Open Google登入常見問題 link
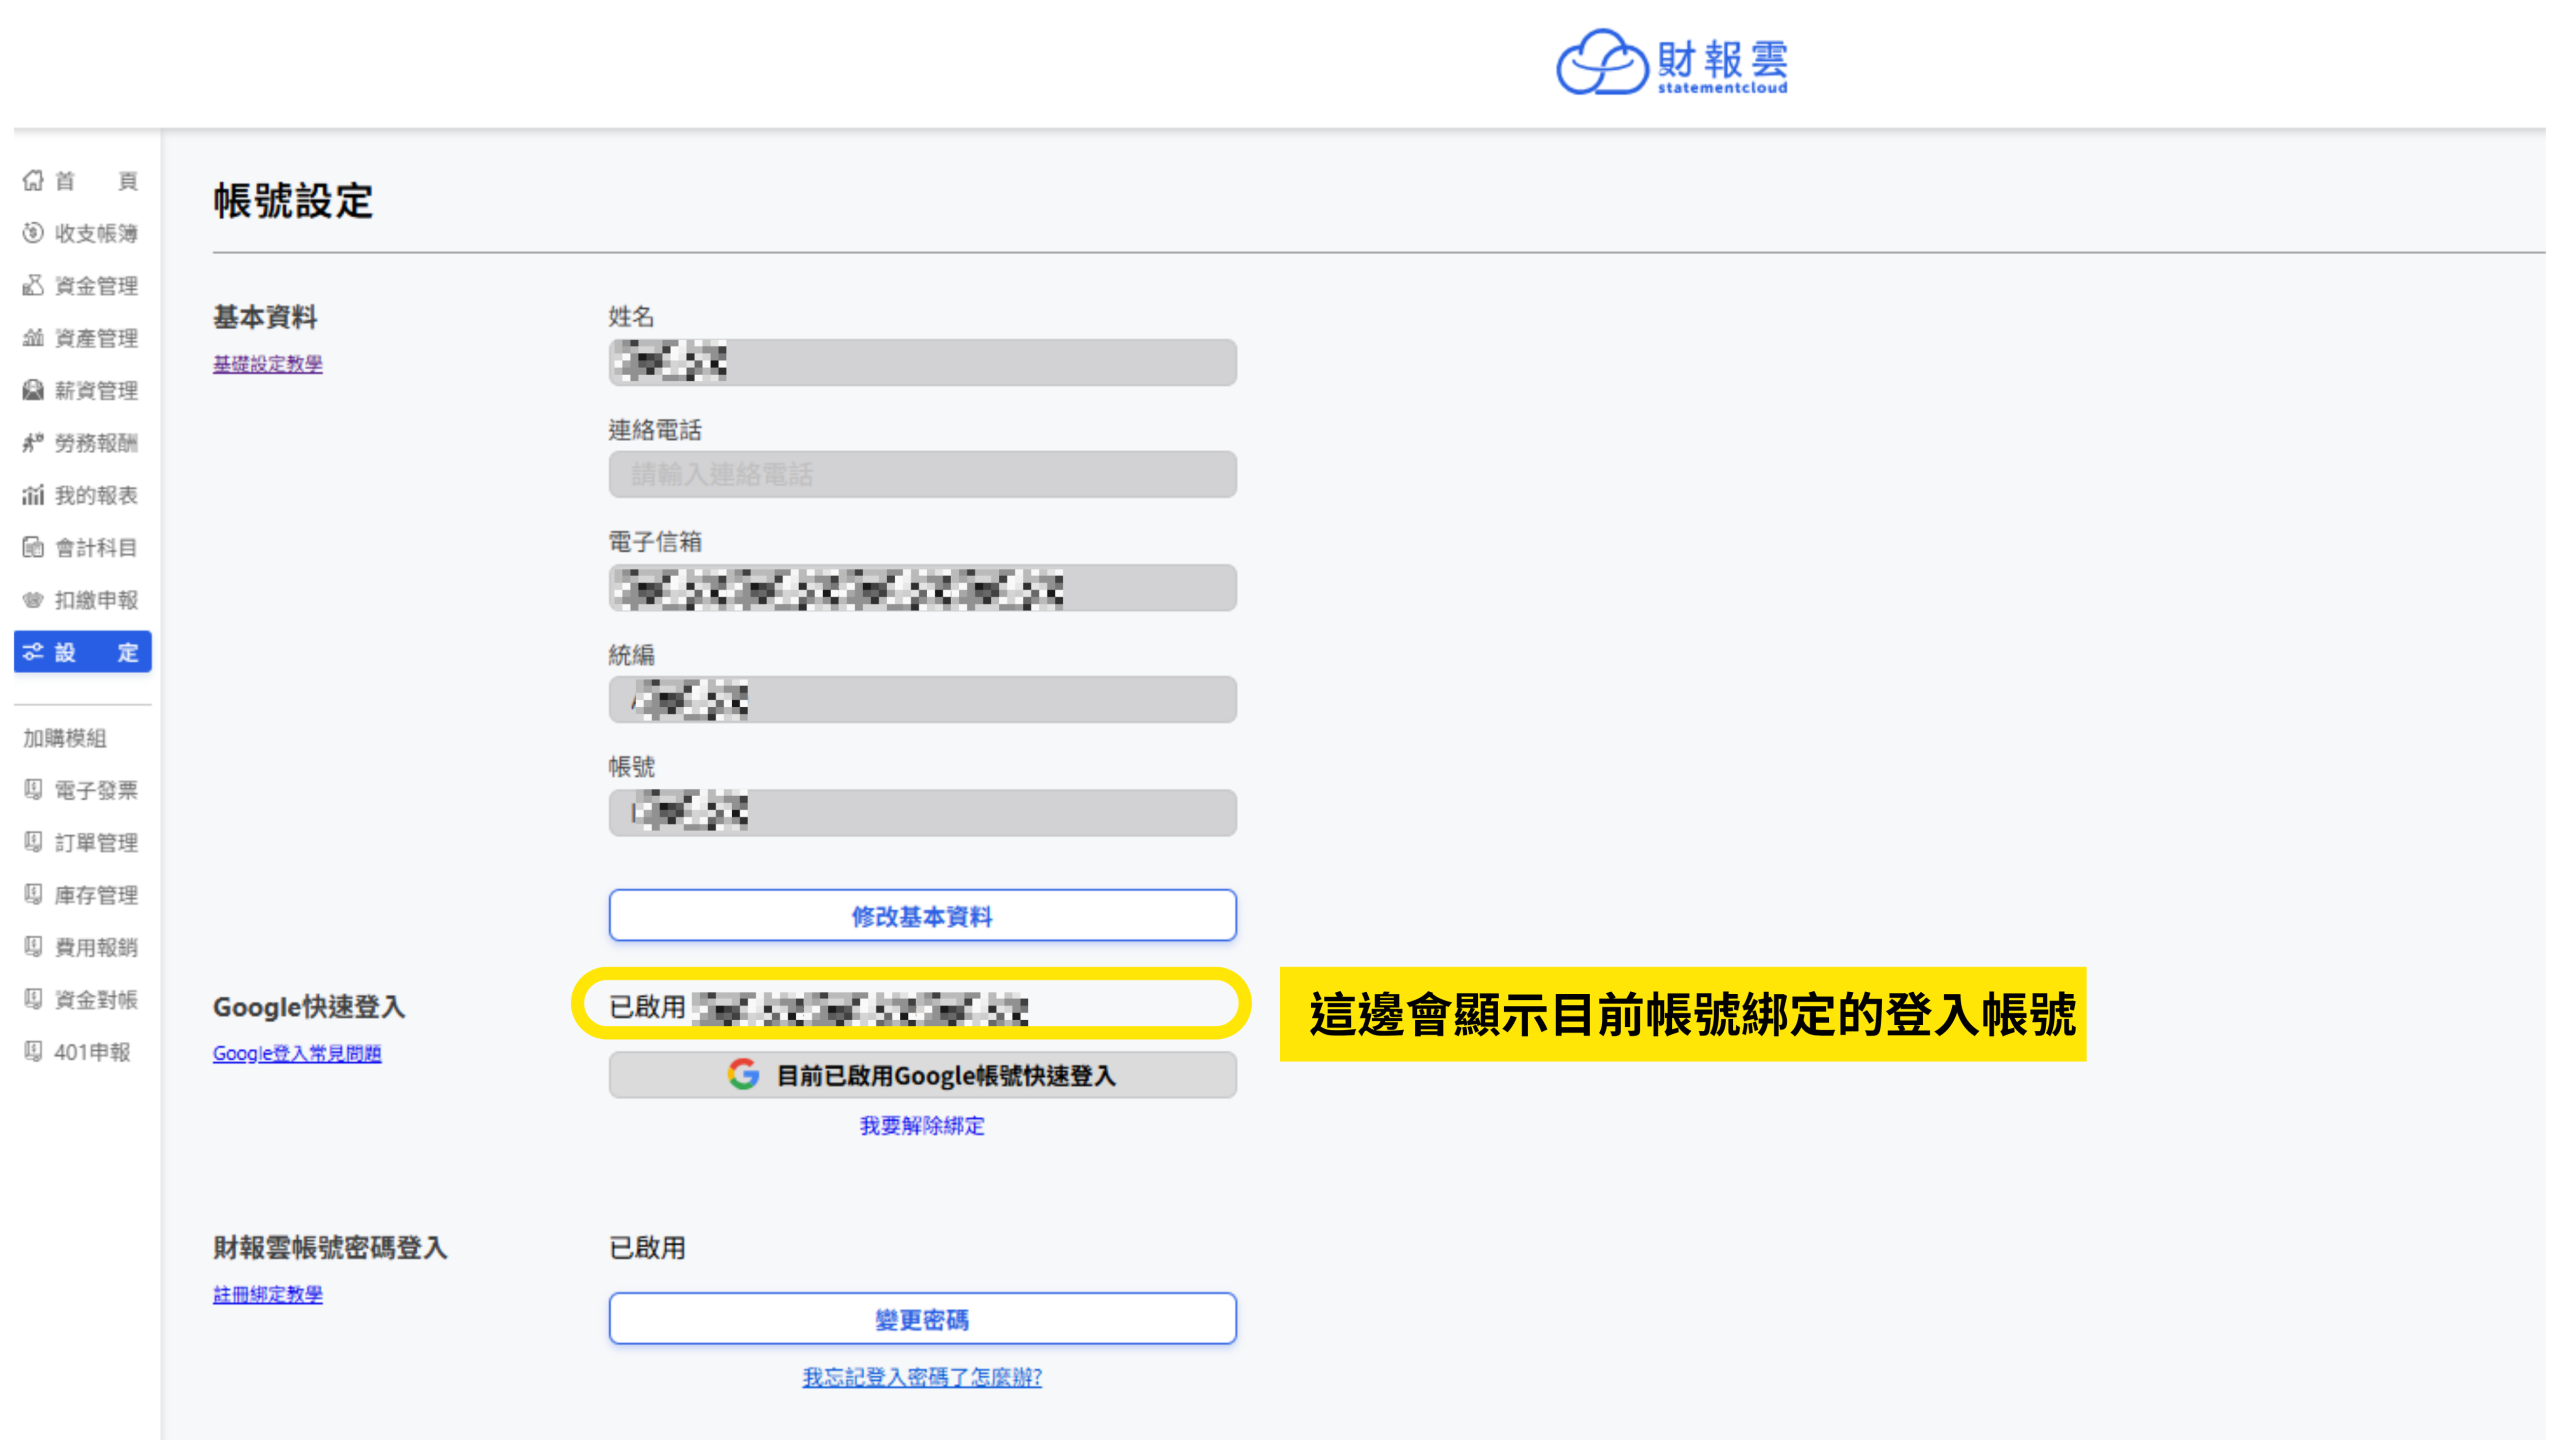Viewport: 2560px width, 1440px height. tap(297, 1053)
